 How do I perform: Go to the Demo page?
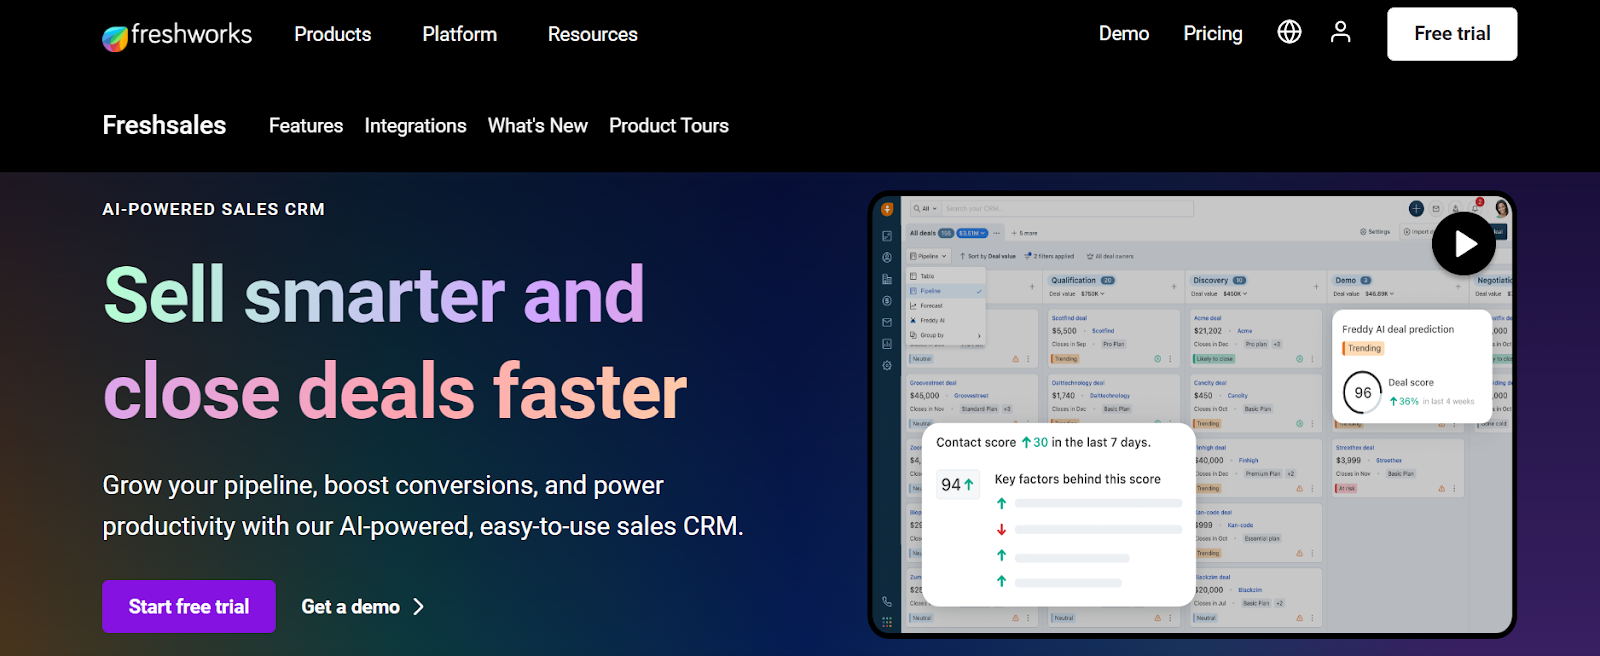[x=1124, y=33]
